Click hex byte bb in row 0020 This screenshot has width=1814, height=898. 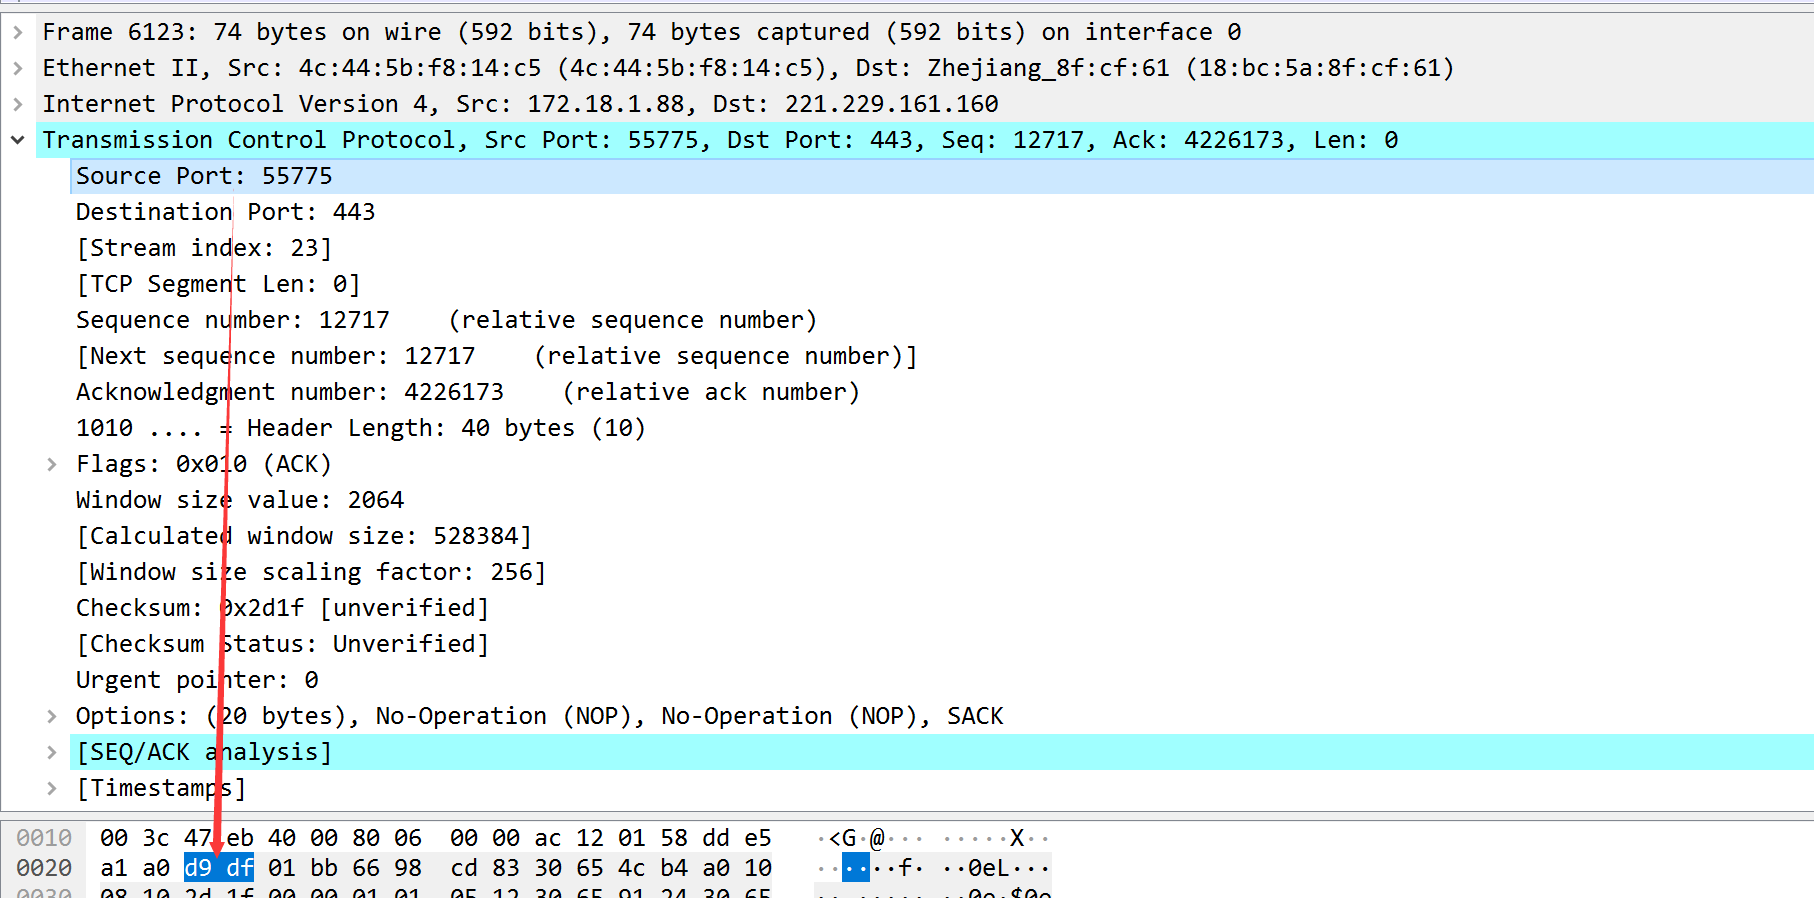324,868
